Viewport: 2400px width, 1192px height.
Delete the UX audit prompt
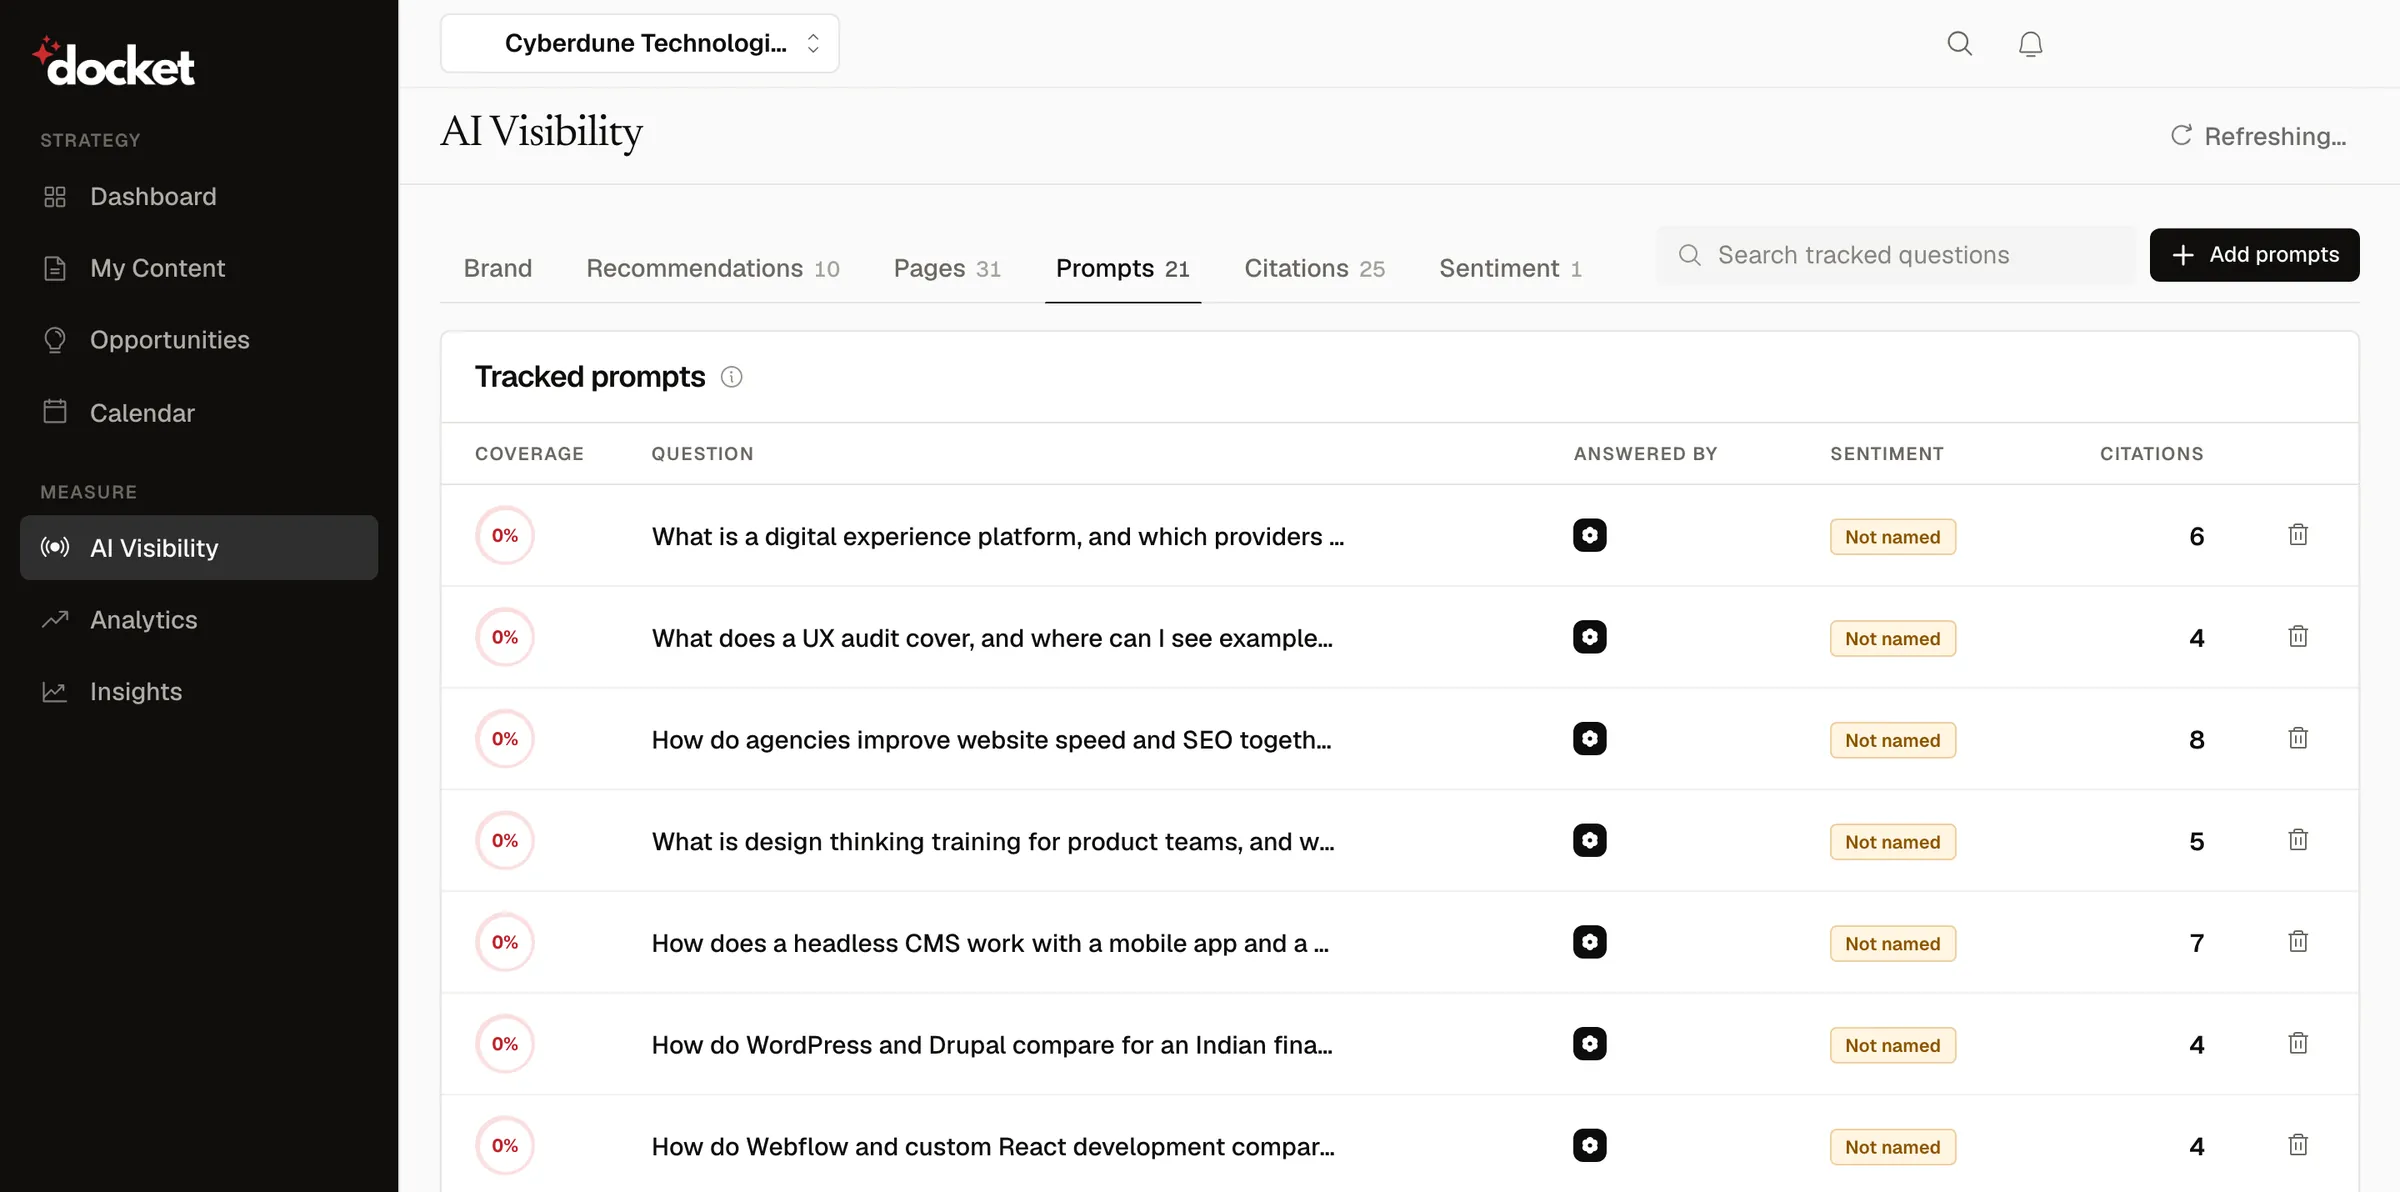[x=2298, y=637]
